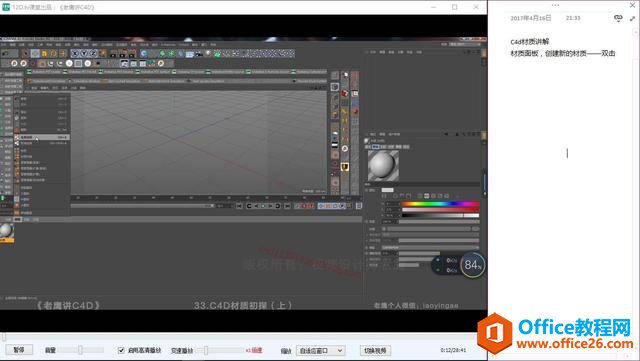
Task: Click the expand arrows icon in note panel
Action: coord(632,18)
